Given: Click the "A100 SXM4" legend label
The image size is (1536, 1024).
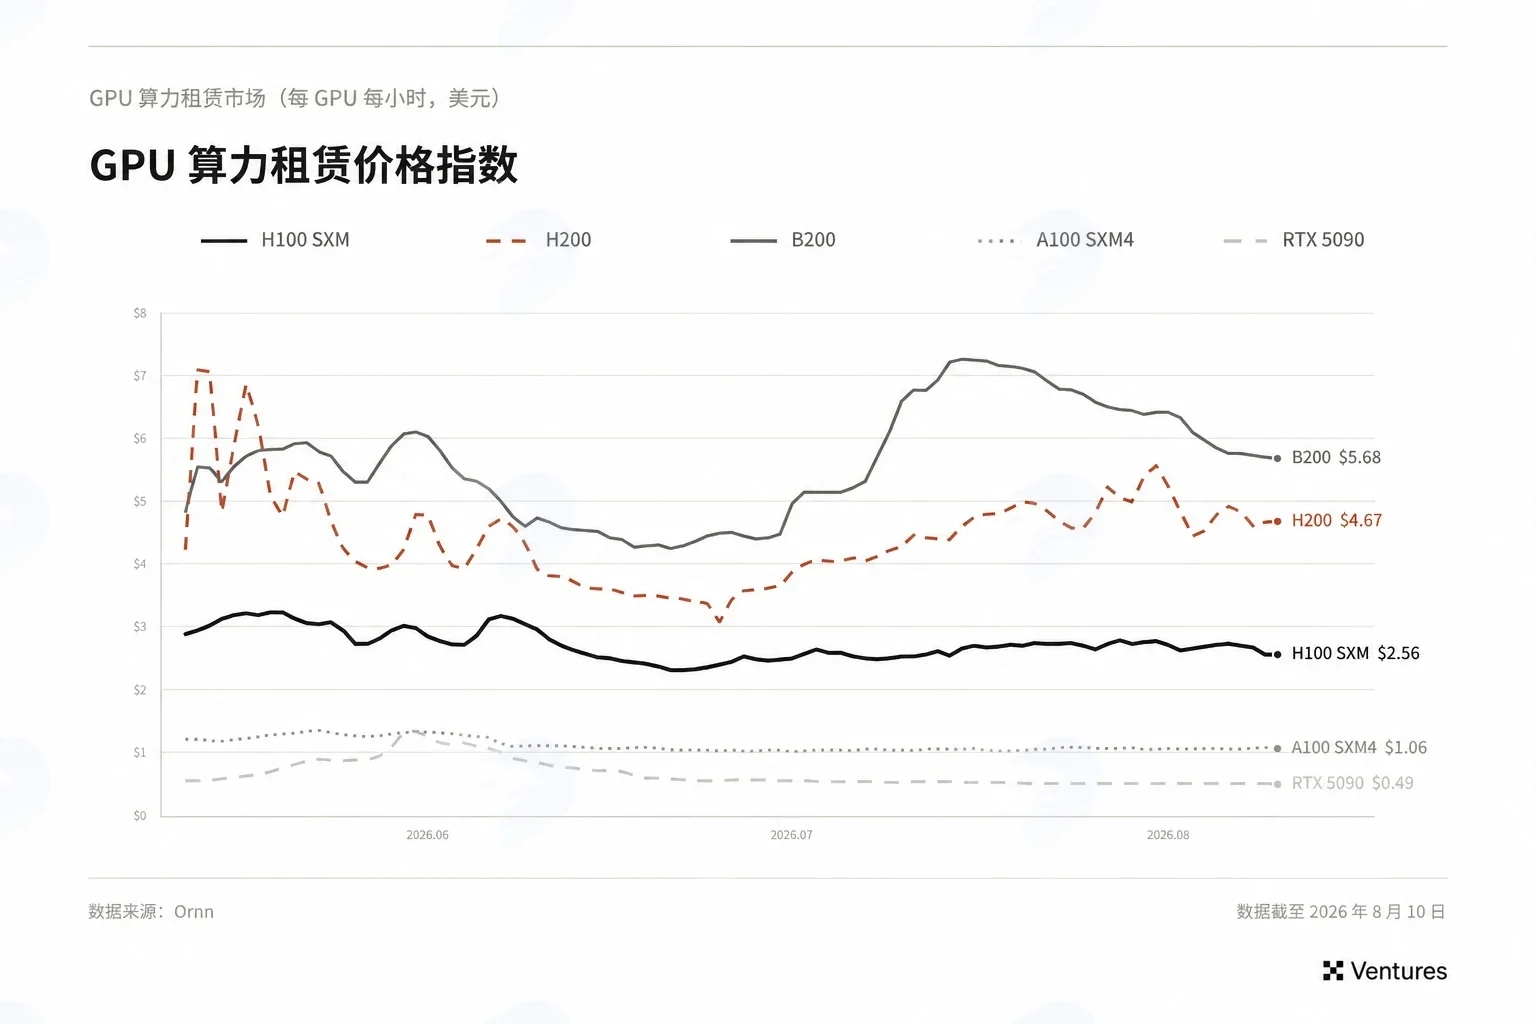Looking at the screenshot, I should tap(1085, 240).
